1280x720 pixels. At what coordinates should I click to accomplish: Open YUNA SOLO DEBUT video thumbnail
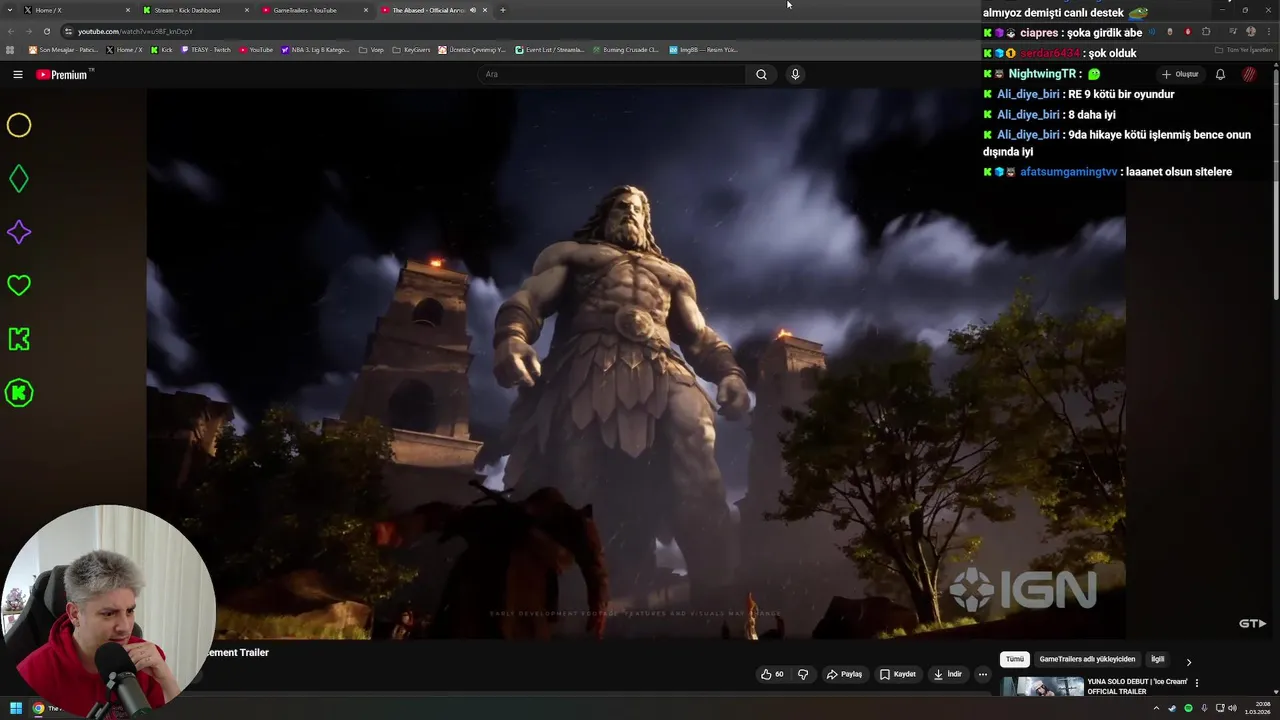[1043, 687]
